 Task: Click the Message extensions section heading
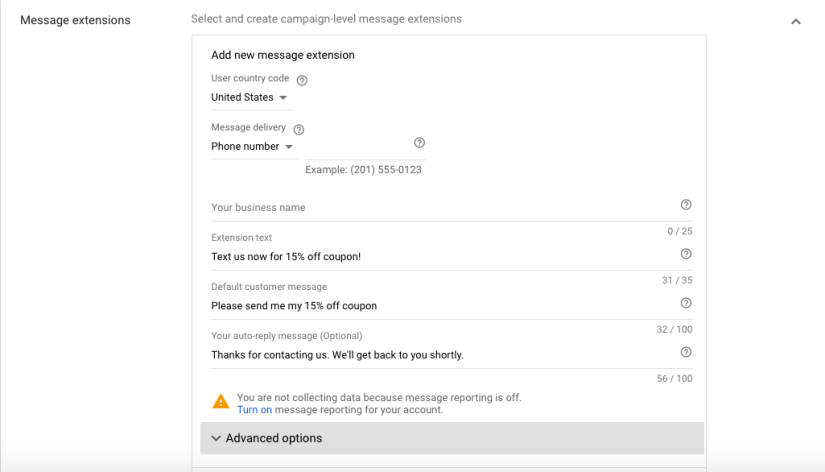tap(75, 20)
